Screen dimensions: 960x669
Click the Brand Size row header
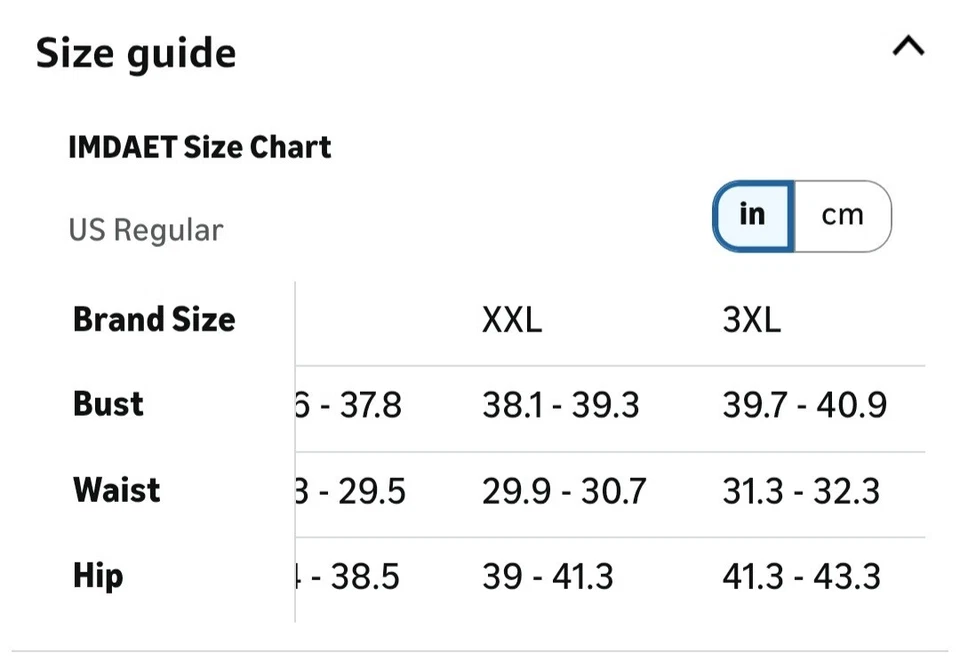tap(154, 320)
